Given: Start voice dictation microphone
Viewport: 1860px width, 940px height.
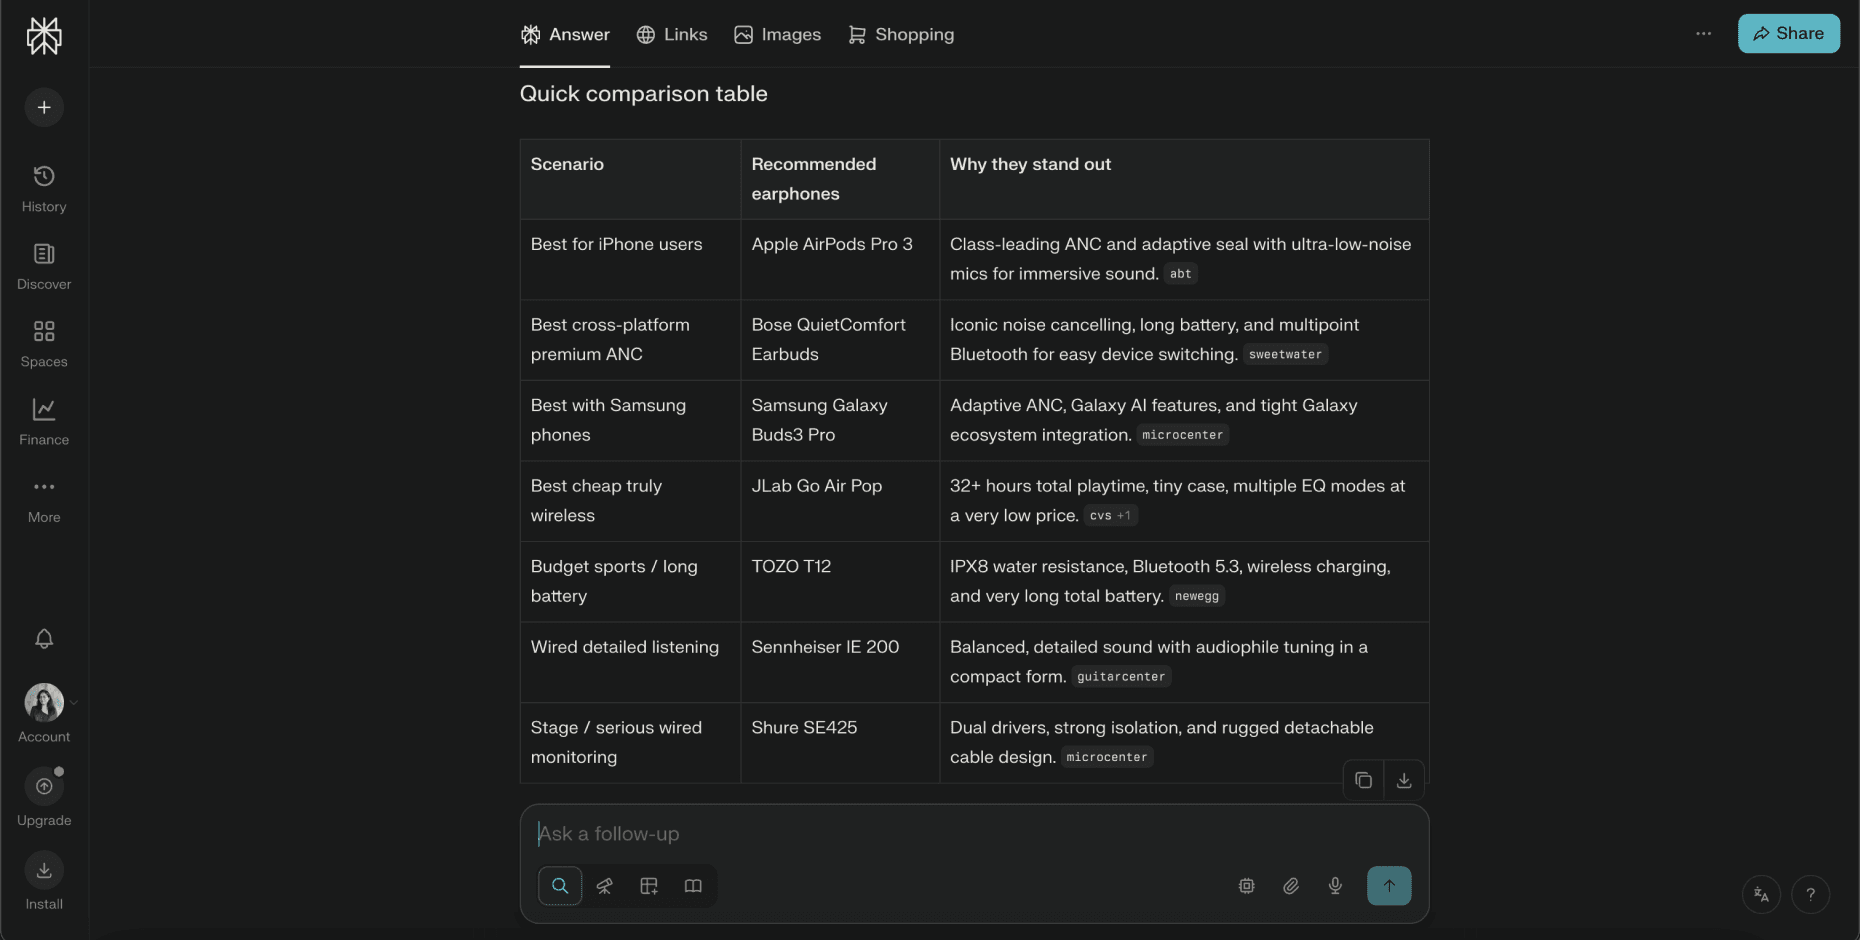Looking at the screenshot, I should [1335, 886].
